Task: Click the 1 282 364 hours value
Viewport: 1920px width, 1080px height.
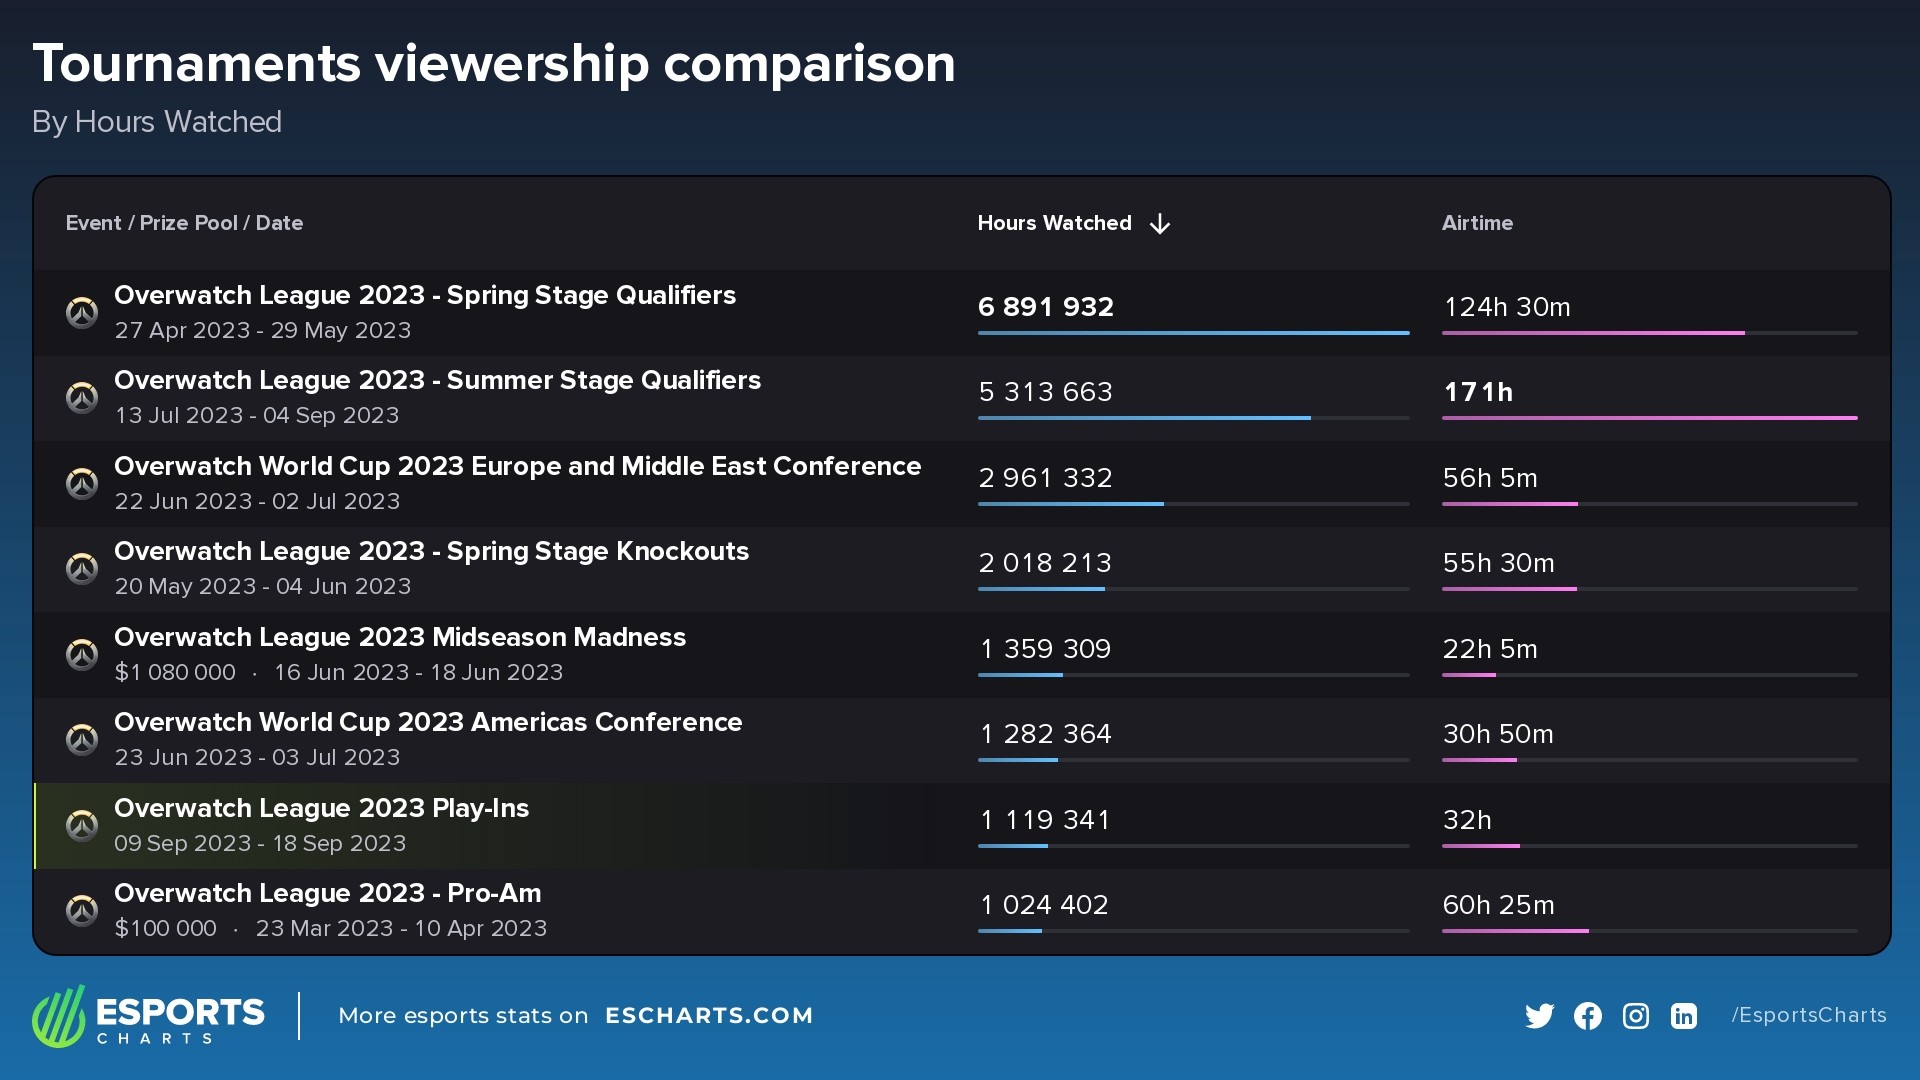Action: click(1045, 734)
